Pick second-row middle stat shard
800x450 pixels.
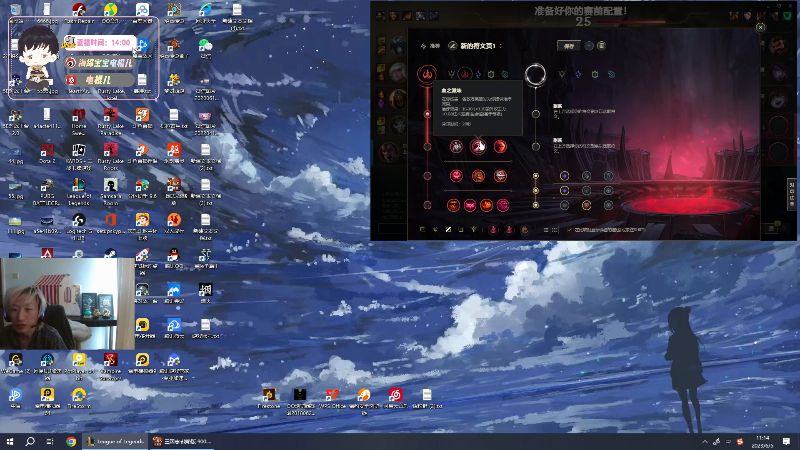[x=586, y=190]
